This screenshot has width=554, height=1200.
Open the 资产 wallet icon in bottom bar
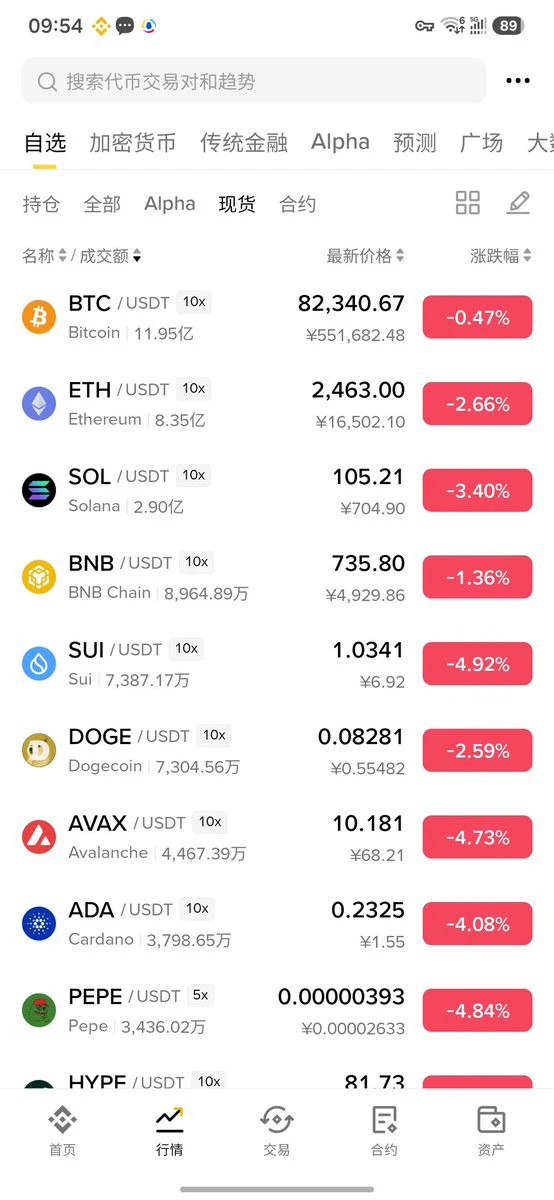(491, 1120)
